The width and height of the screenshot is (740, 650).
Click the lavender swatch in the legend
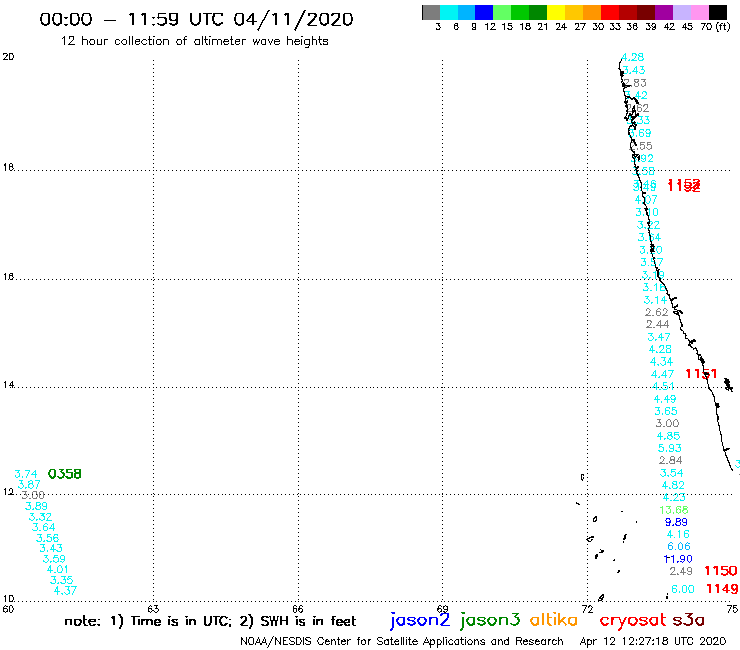tap(682, 12)
